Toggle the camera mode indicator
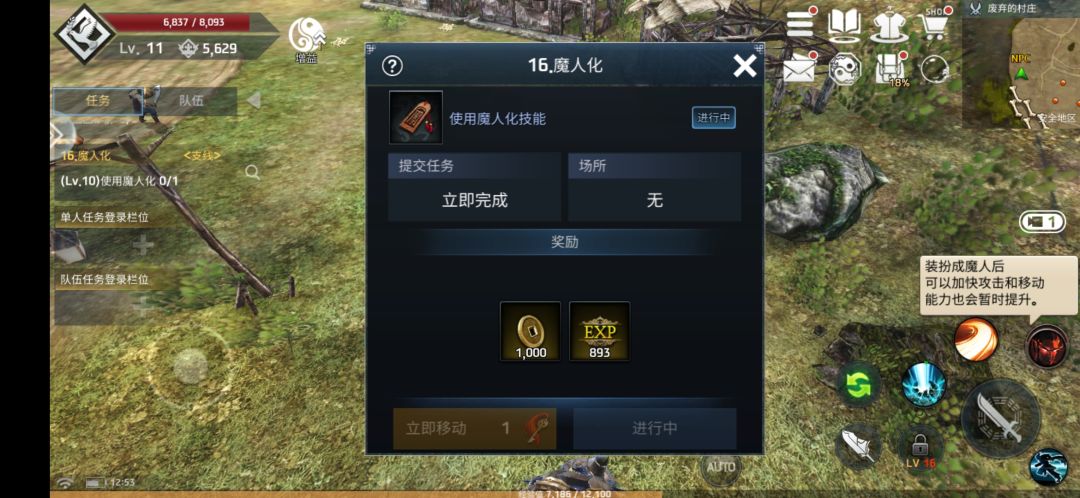1080x498 pixels. (x=1042, y=222)
